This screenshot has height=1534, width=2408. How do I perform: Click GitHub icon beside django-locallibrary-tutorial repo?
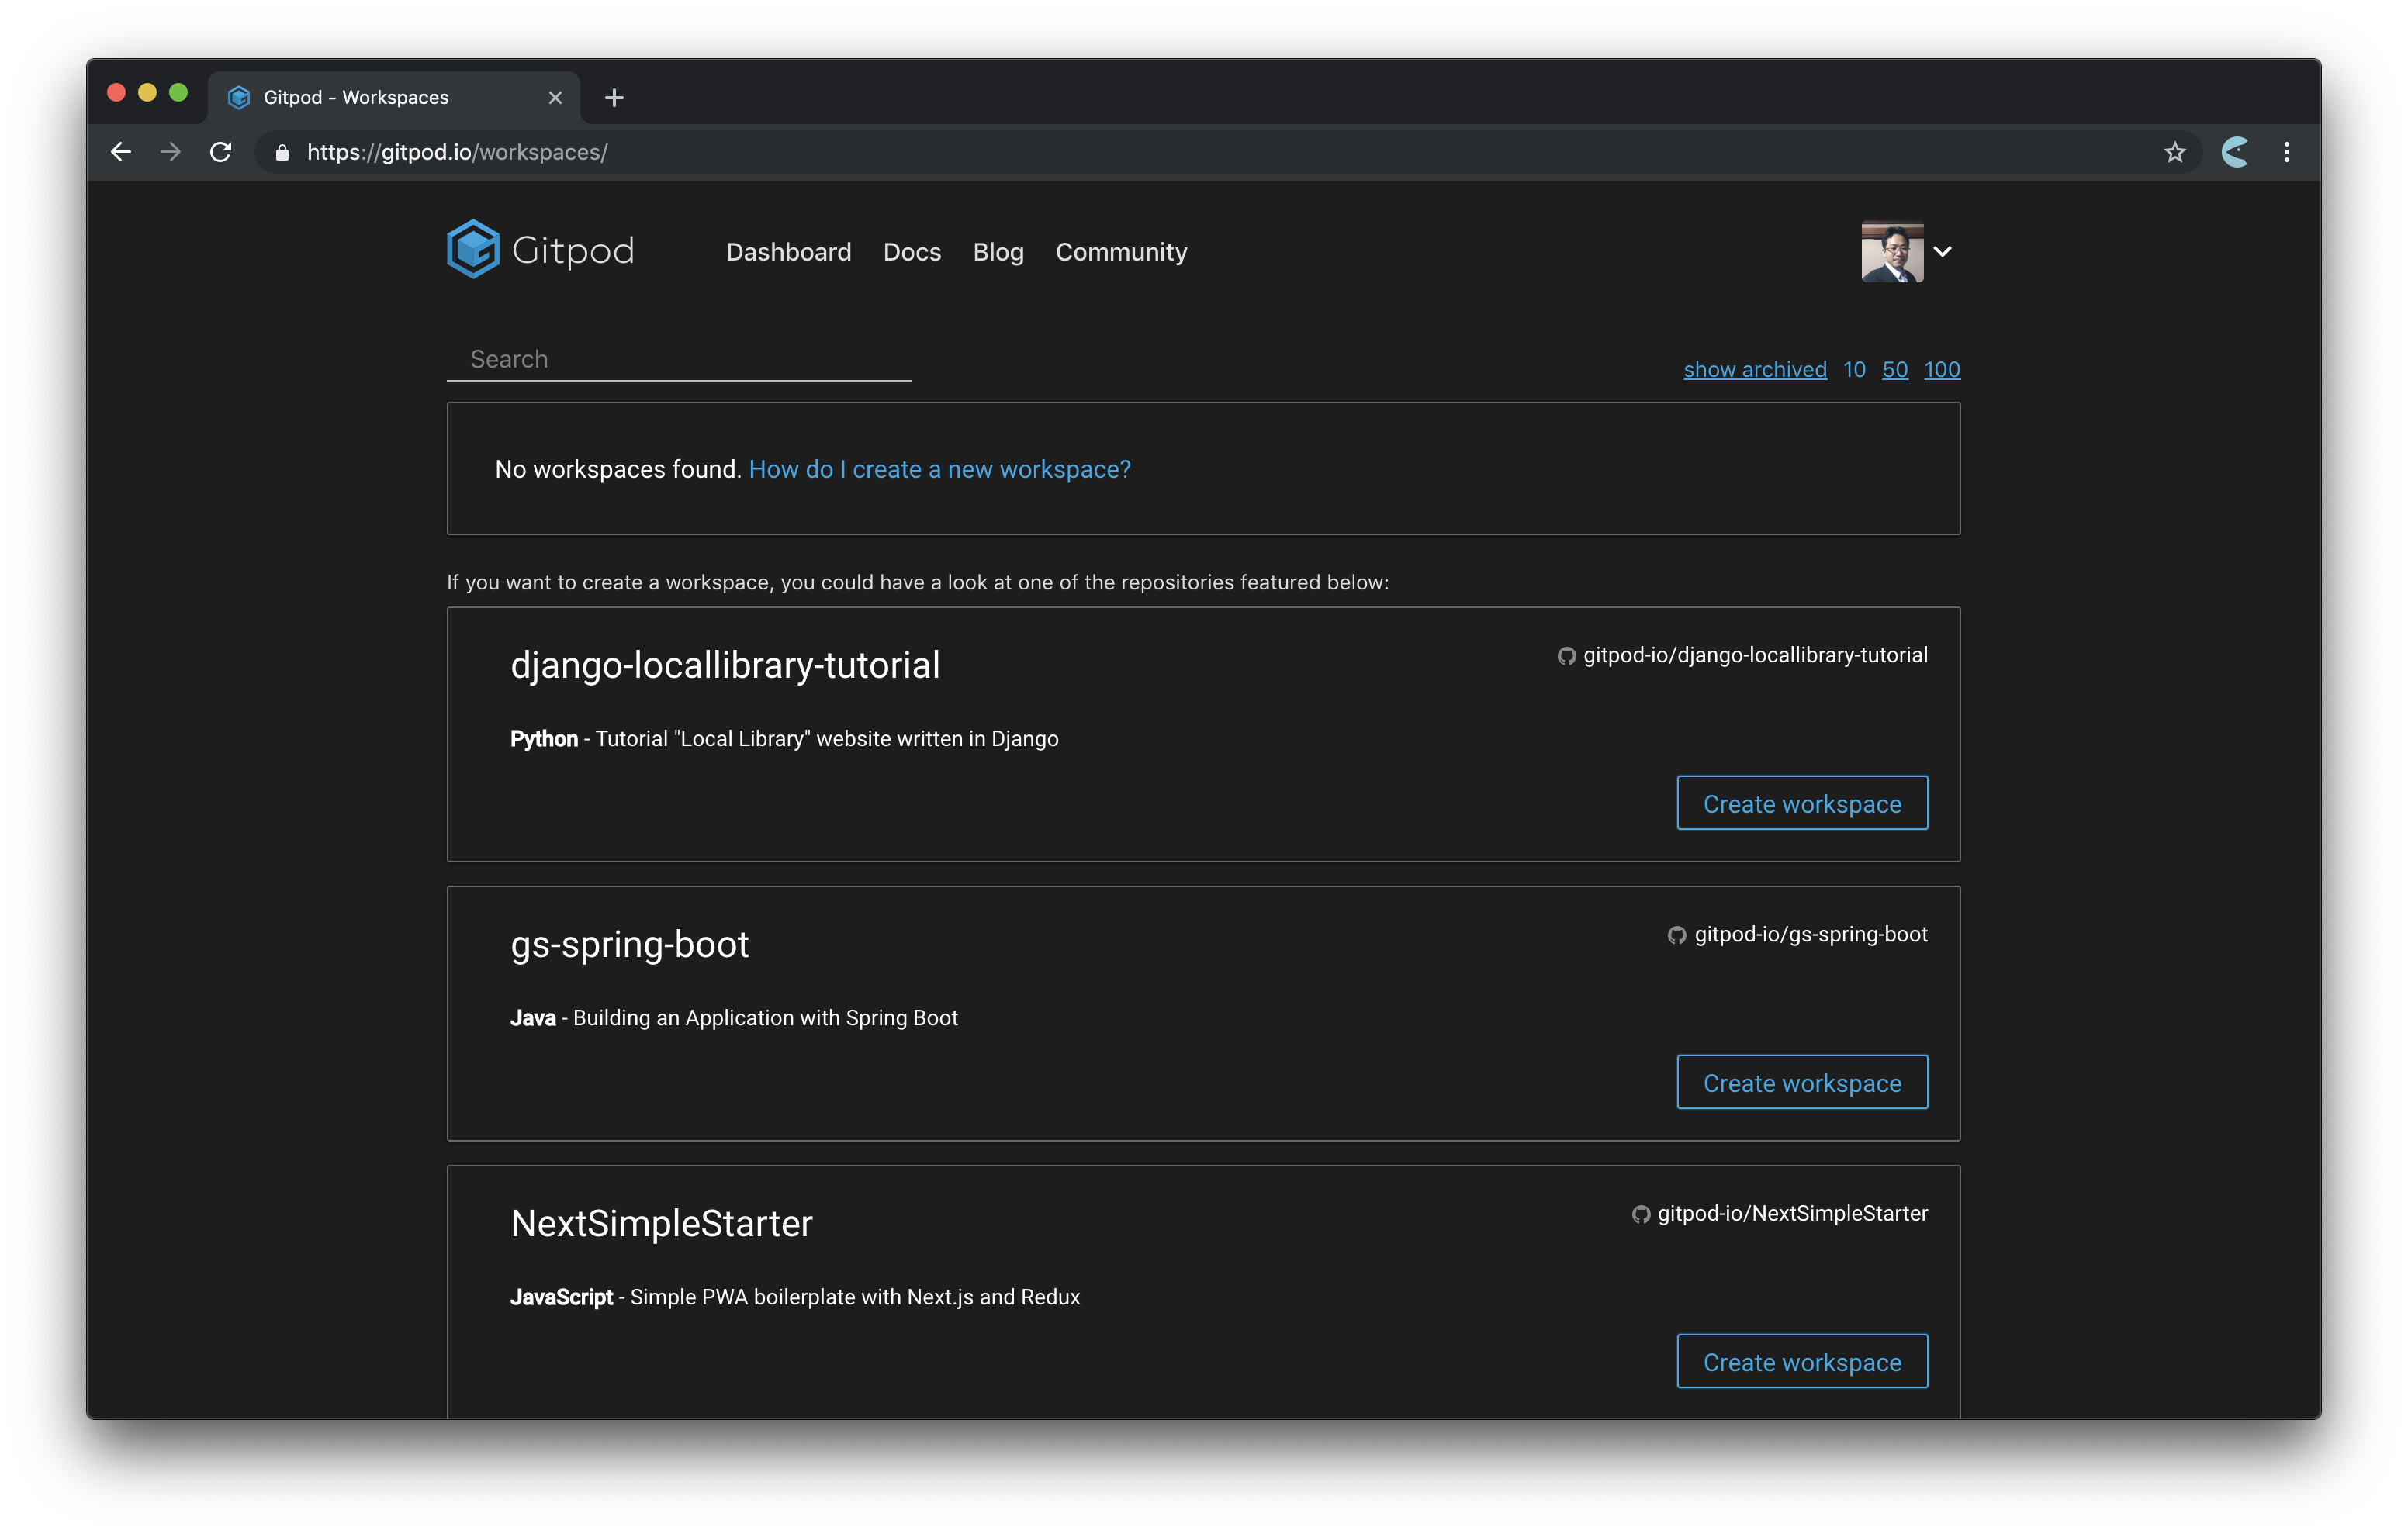click(x=1567, y=656)
